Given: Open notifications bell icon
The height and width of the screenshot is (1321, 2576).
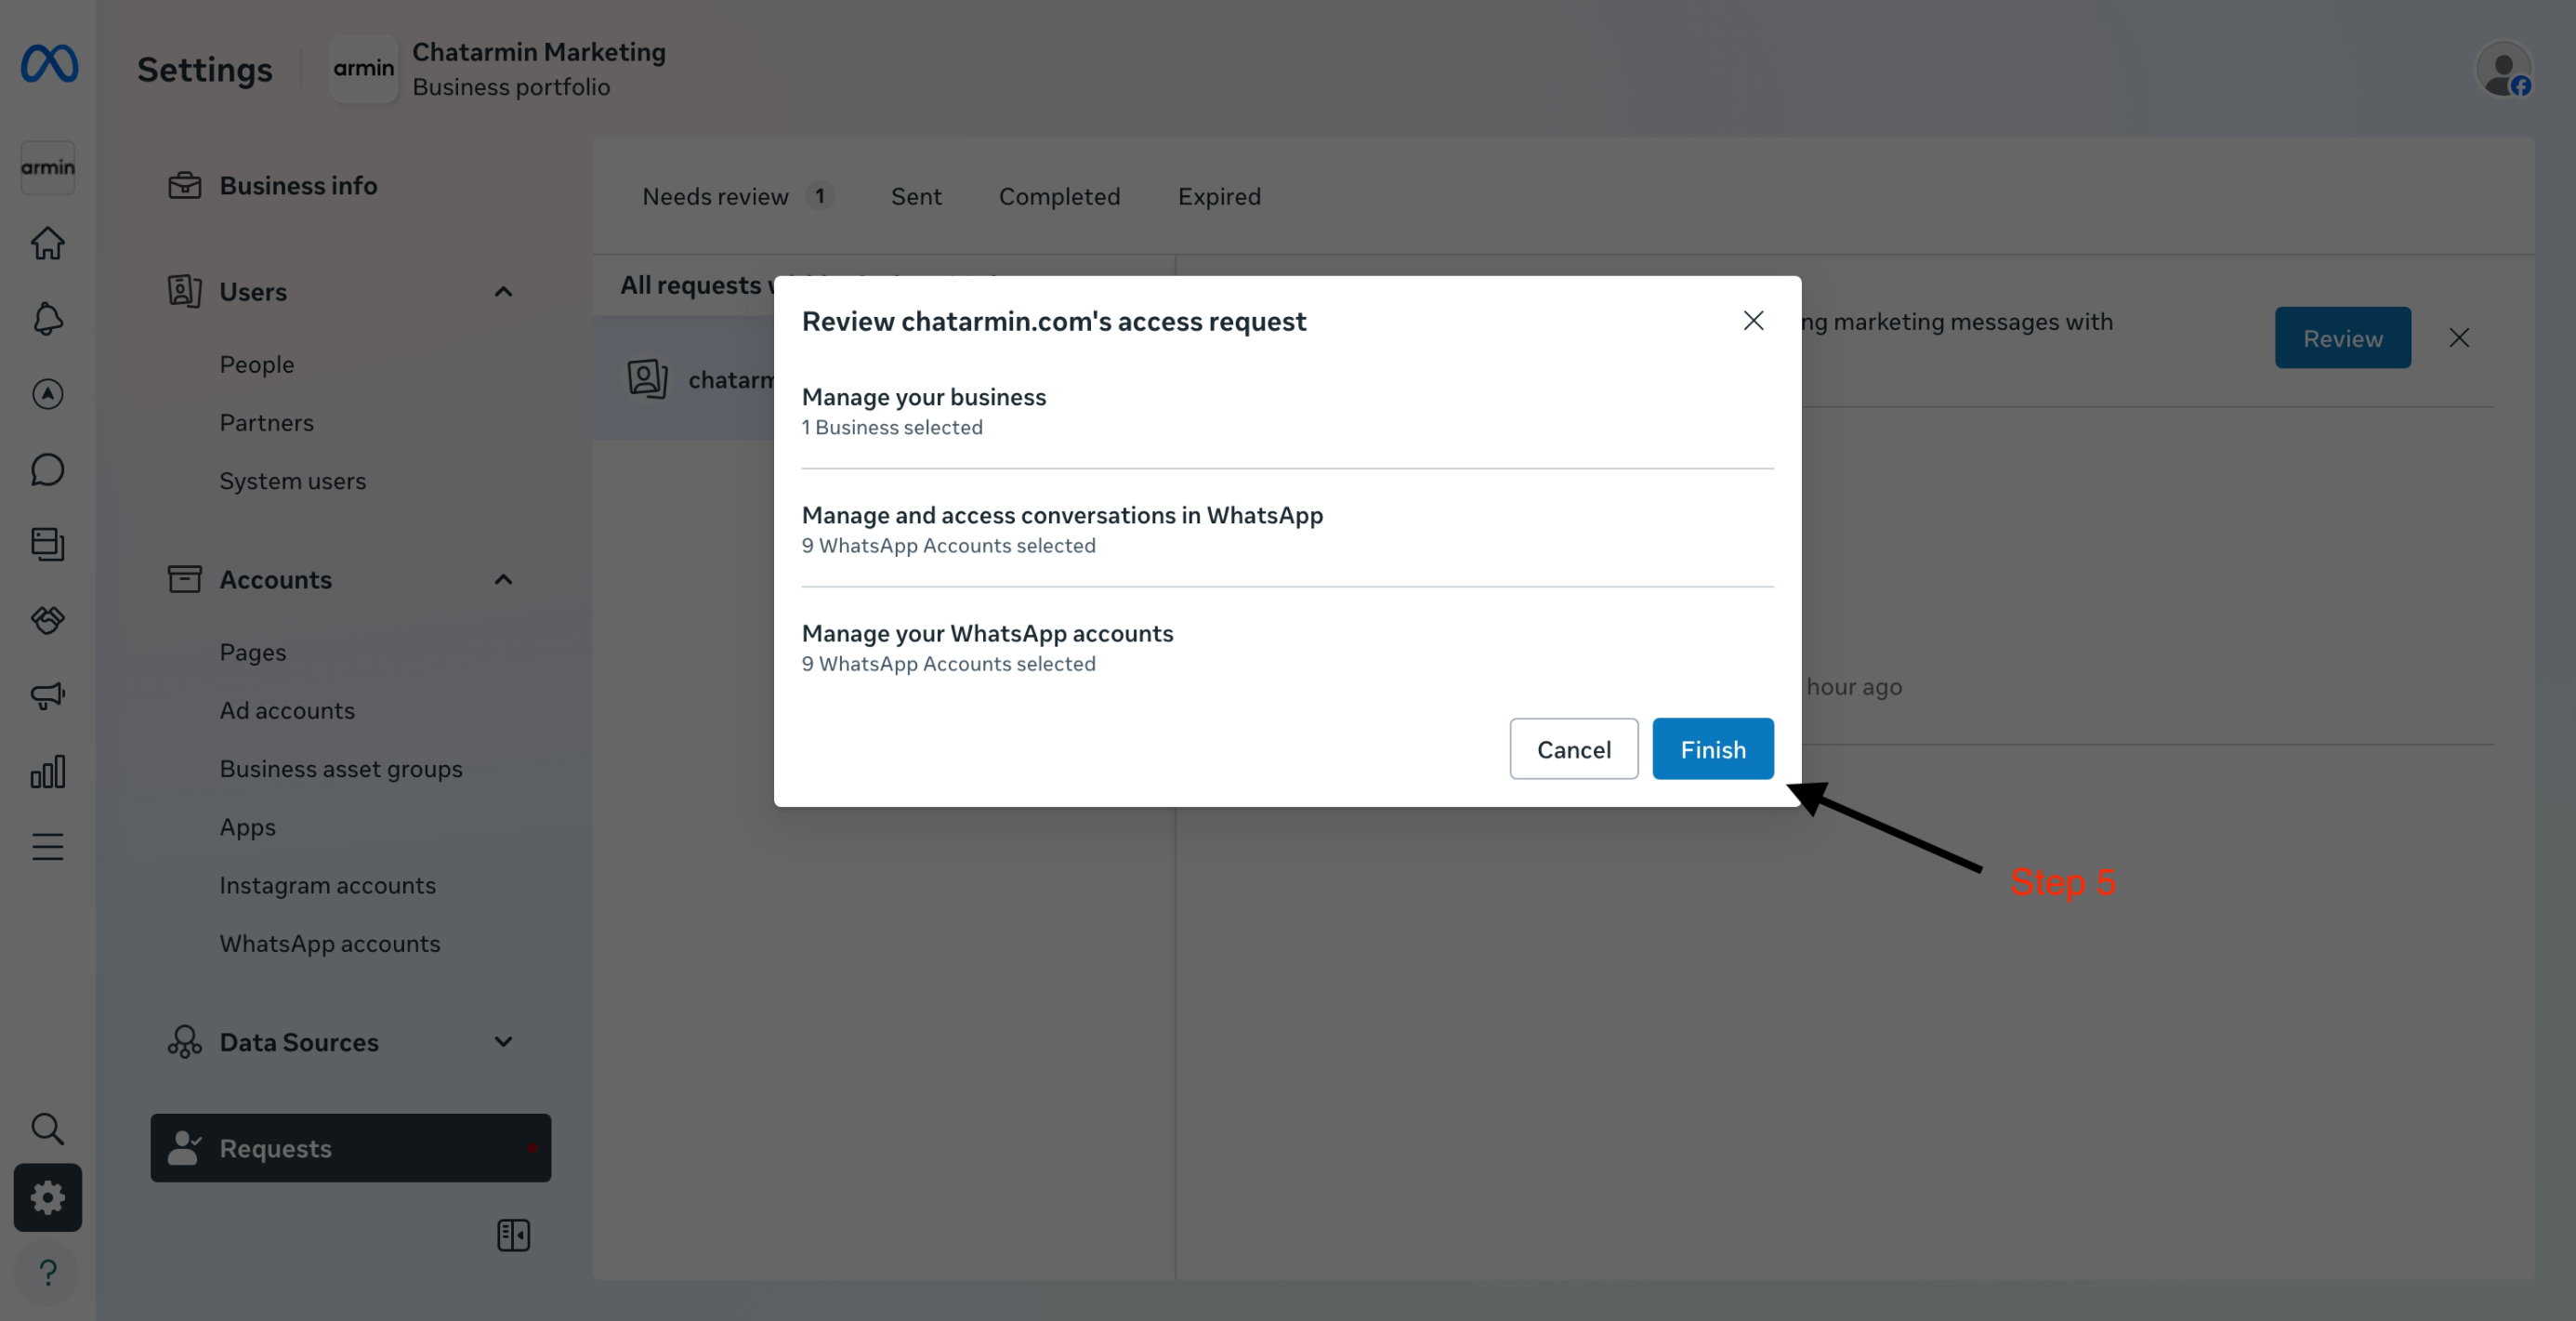Looking at the screenshot, I should 47,319.
